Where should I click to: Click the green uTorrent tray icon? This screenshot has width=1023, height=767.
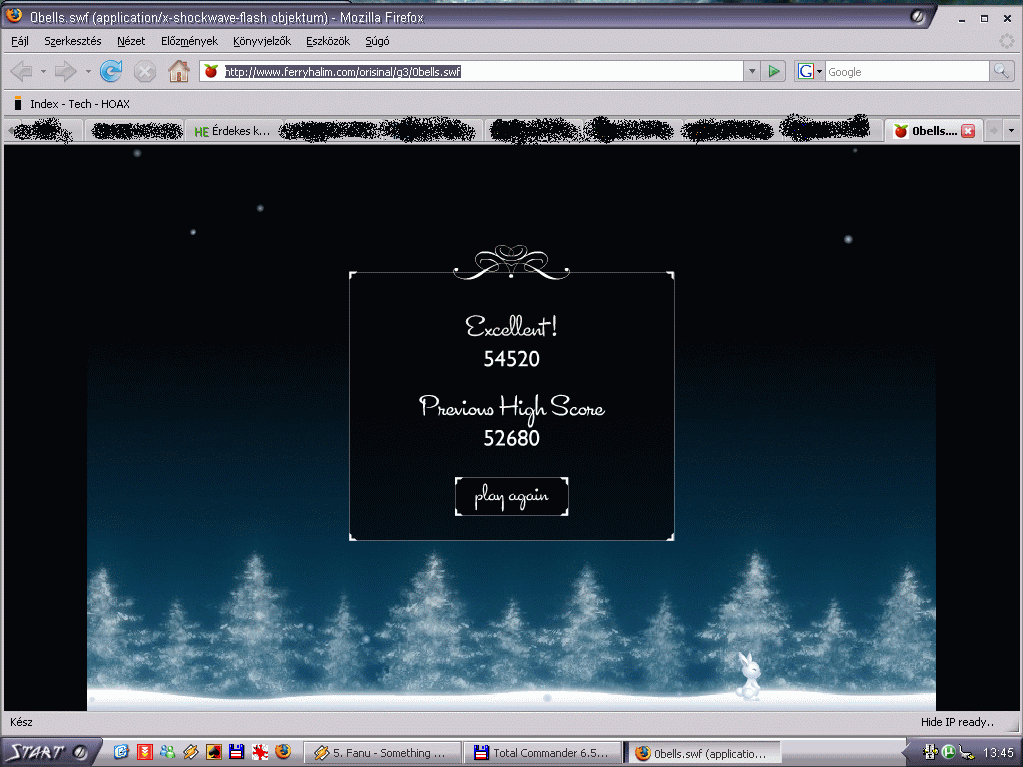(x=949, y=752)
